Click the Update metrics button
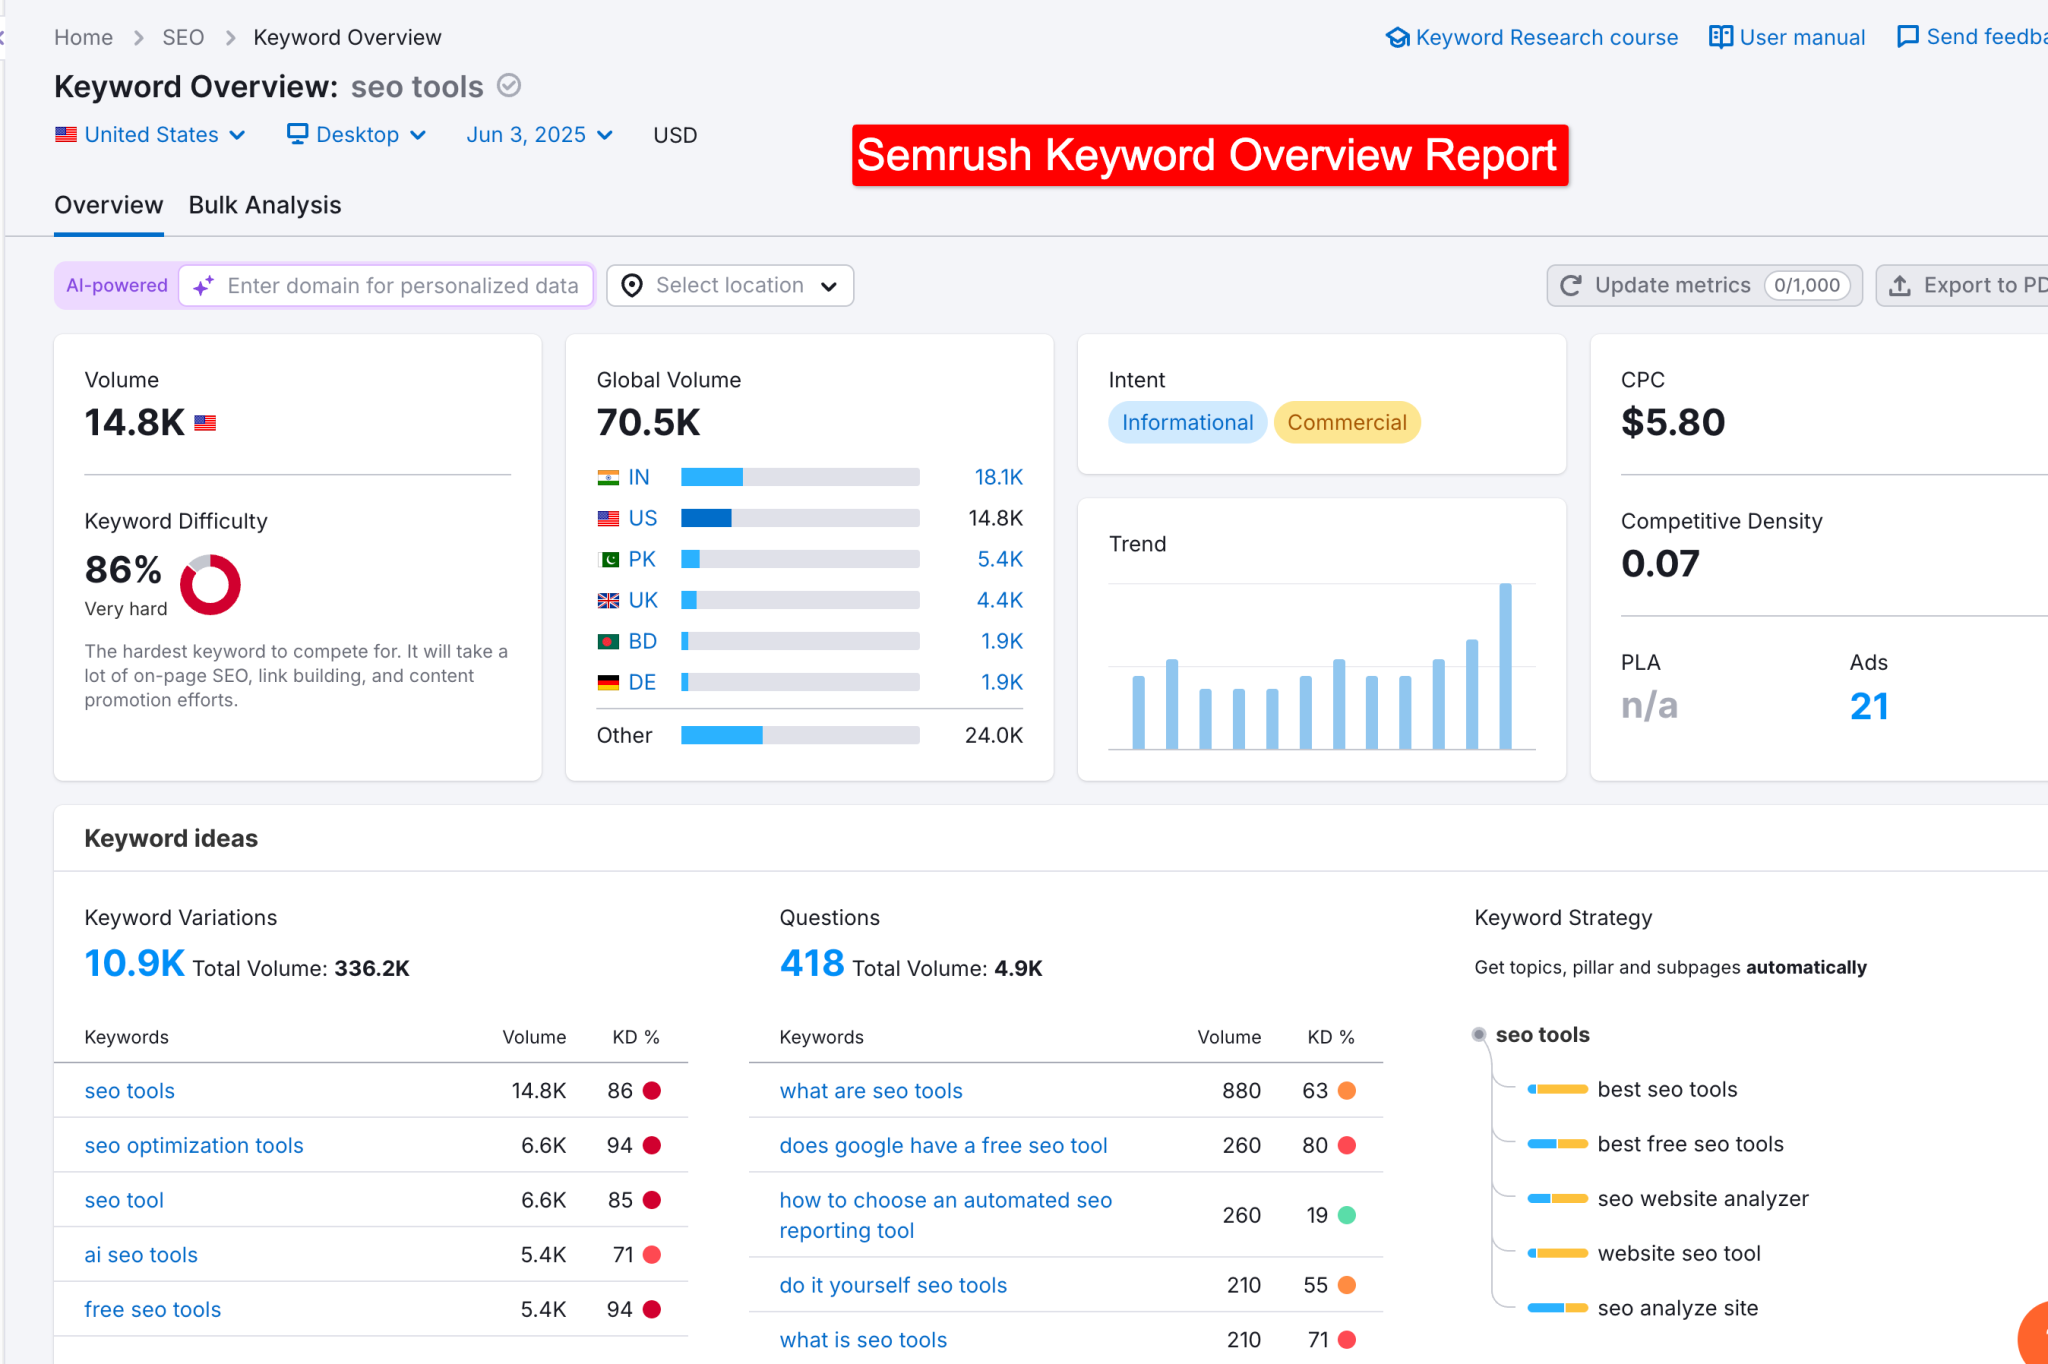Screen dimensions: 2048x1364 [1704, 286]
